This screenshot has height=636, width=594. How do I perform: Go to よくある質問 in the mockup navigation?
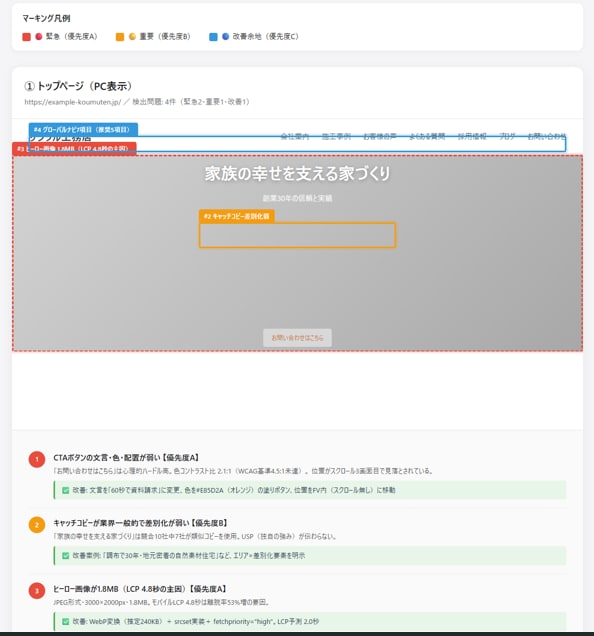pyautogui.click(x=427, y=137)
